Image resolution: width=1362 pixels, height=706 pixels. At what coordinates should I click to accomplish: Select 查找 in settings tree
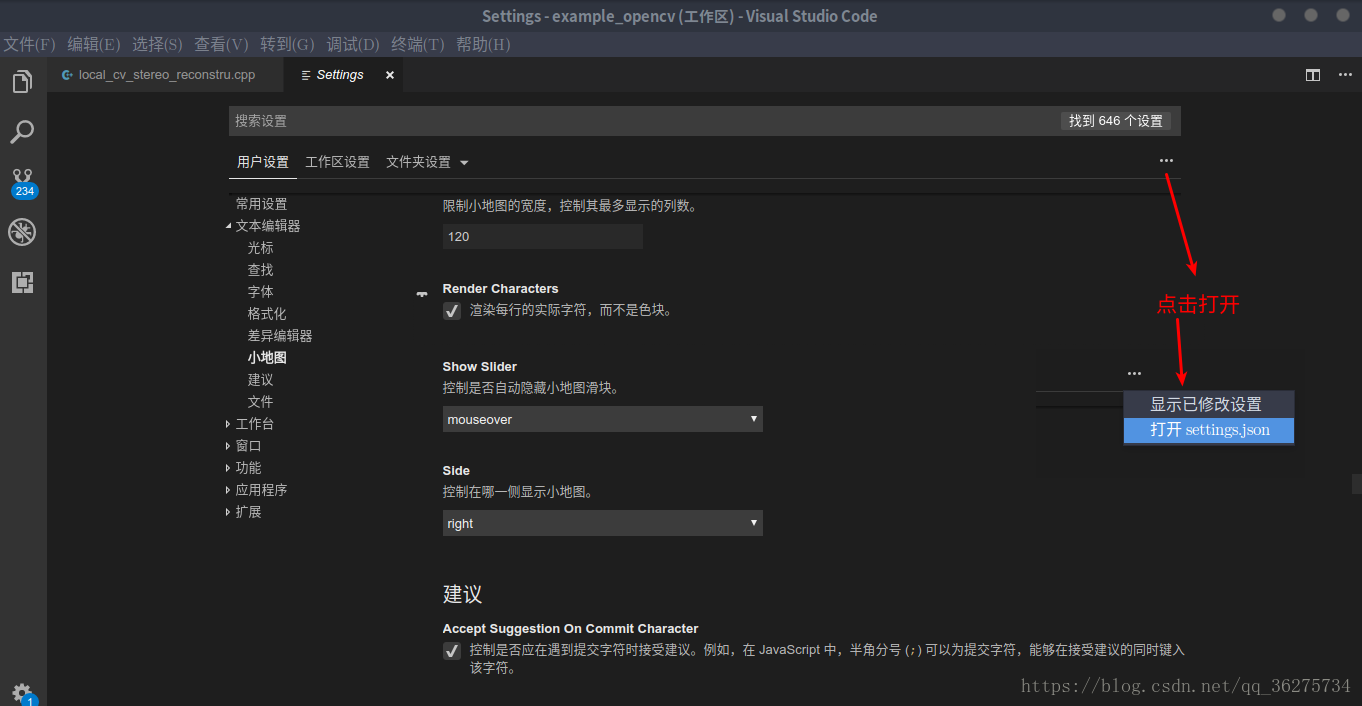(260, 270)
